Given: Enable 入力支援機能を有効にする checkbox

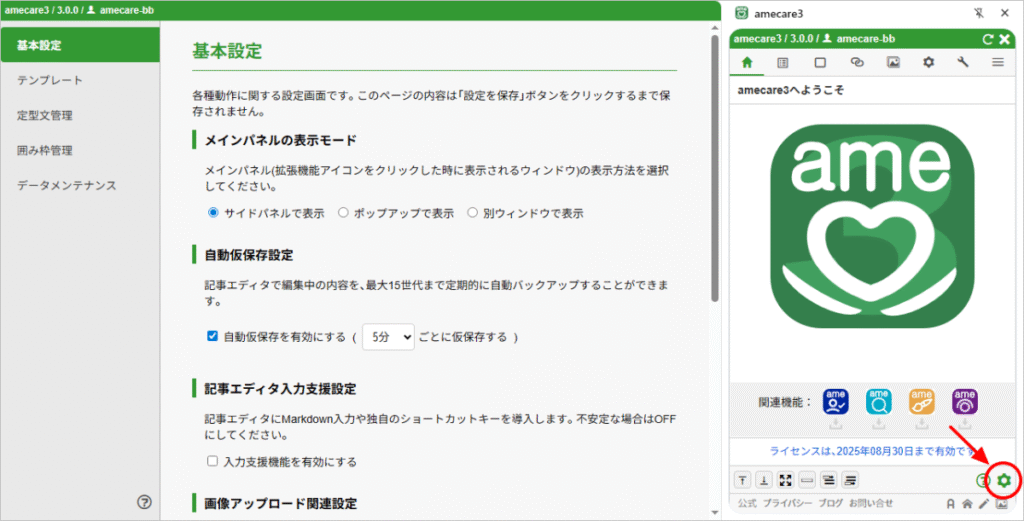Looking at the screenshot, I should (213, 462).
